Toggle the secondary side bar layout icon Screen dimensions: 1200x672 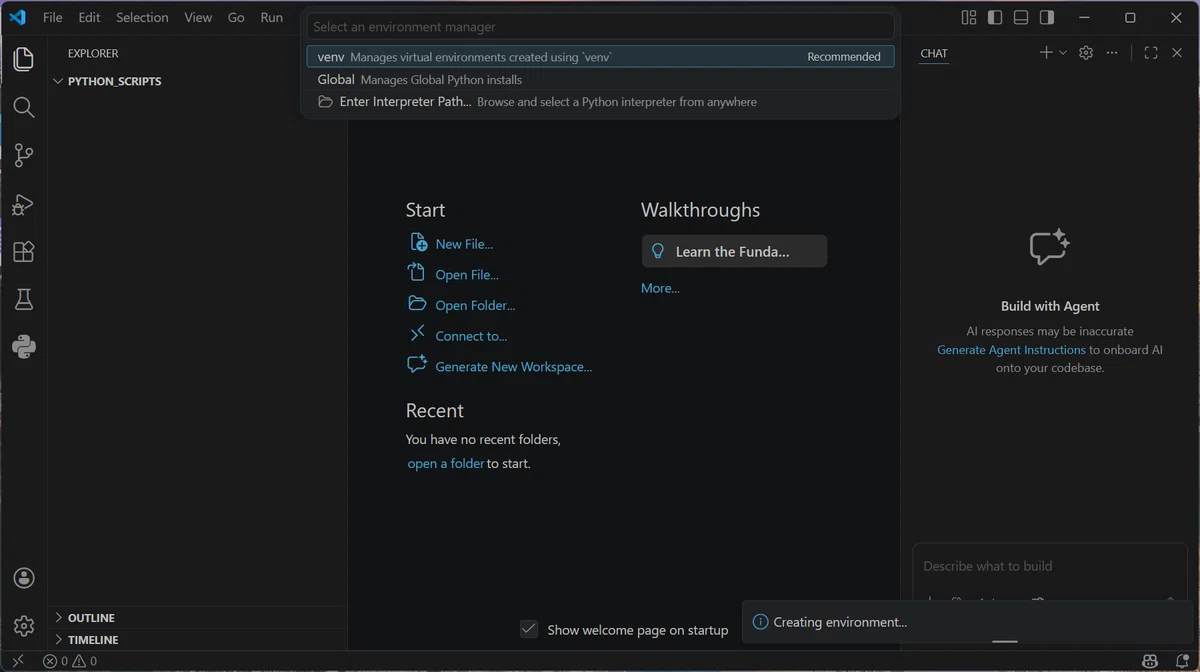pyautogui.click(x=1046, y=17)
